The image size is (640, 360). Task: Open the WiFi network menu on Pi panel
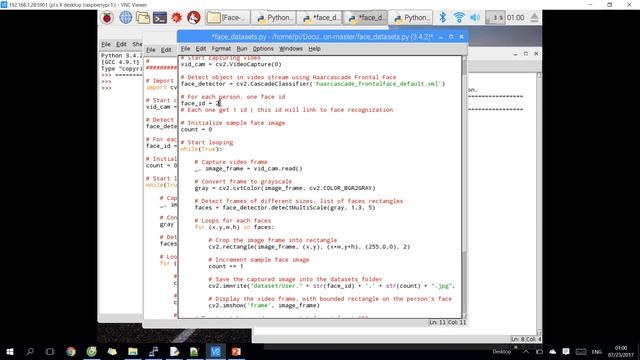(459, 18)
